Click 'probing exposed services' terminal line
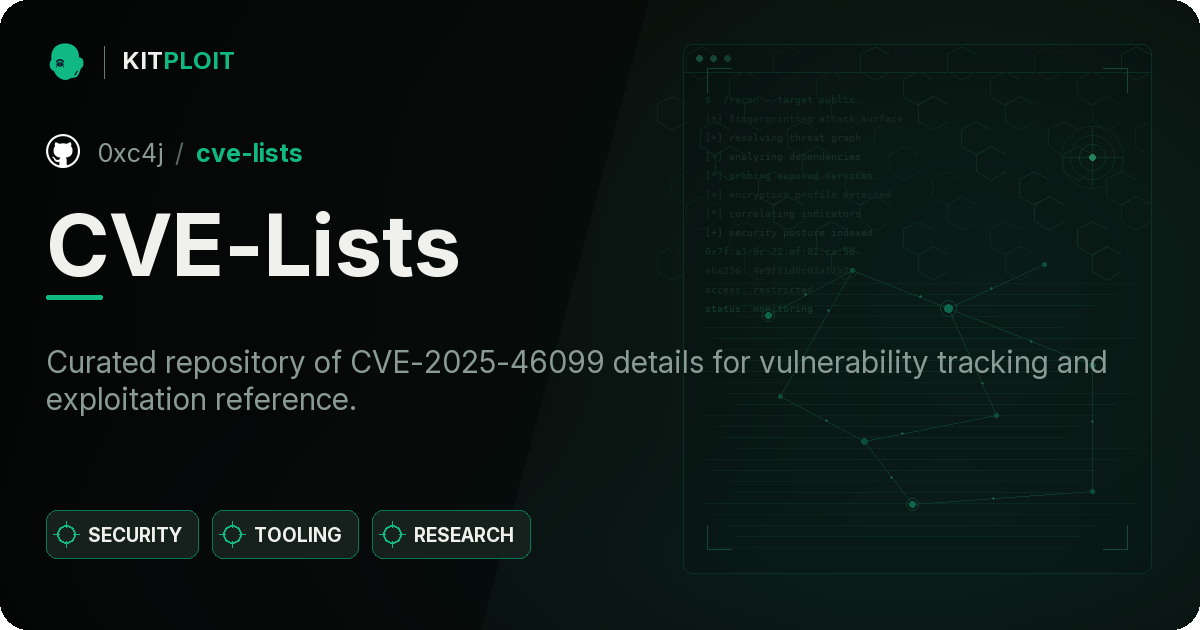The height and width of the screenshot is (630, 1200). pyautogui.click(x=788, y=176)
